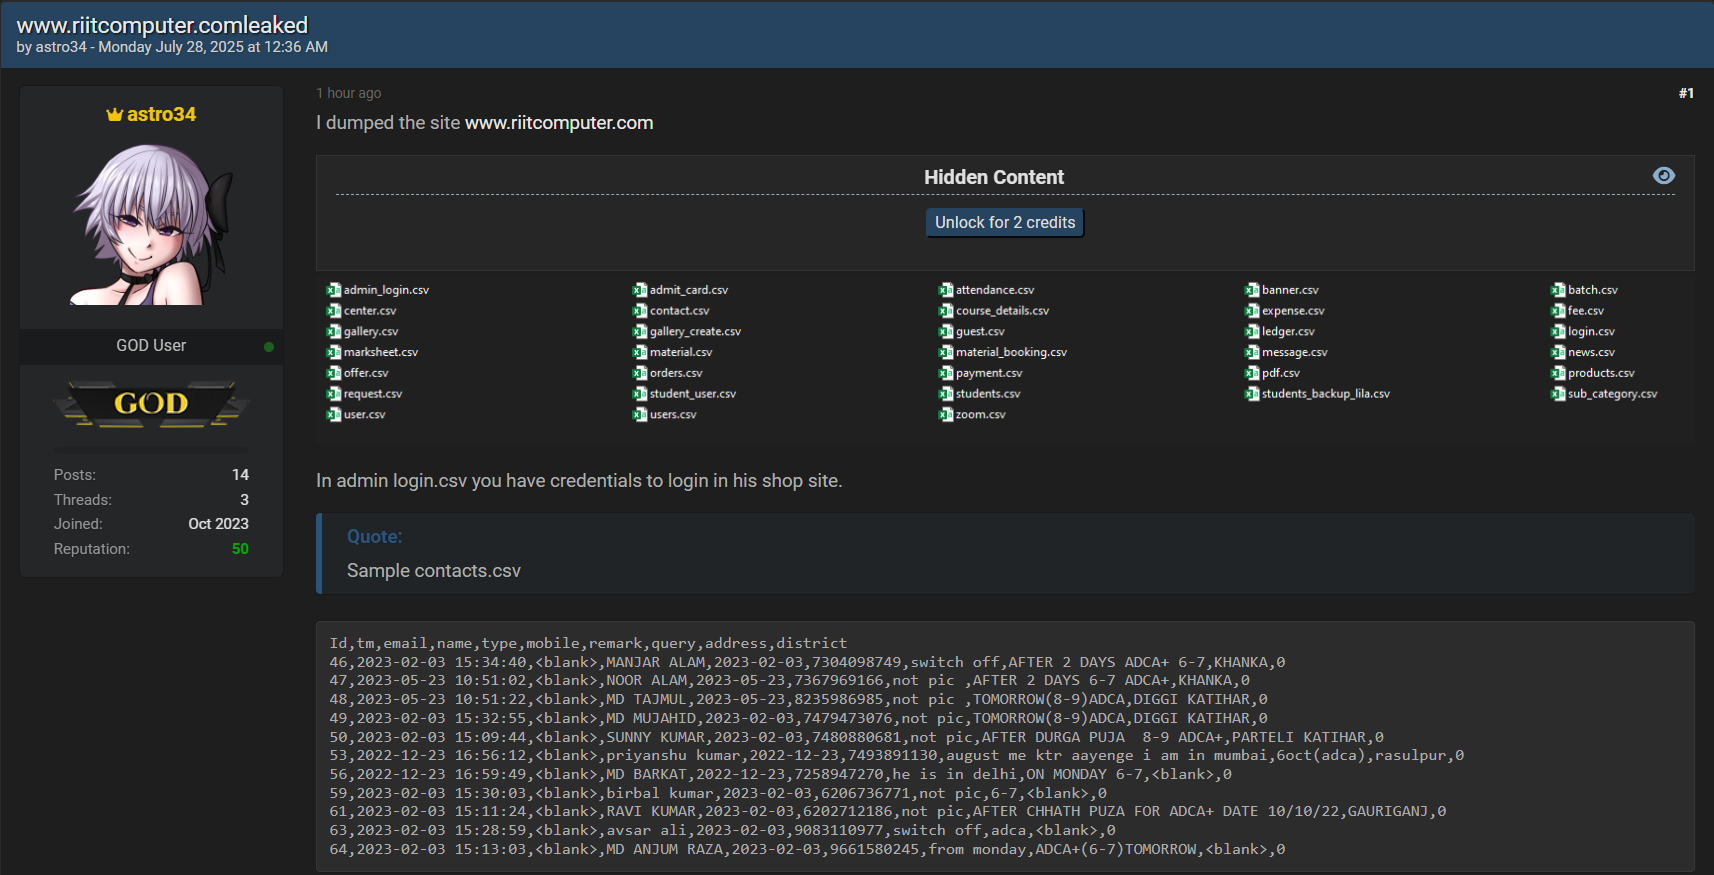This screenshot has height=875, width=1714.
Task: Click the sub_category.csv file icon
Action: click(1558, 394)
